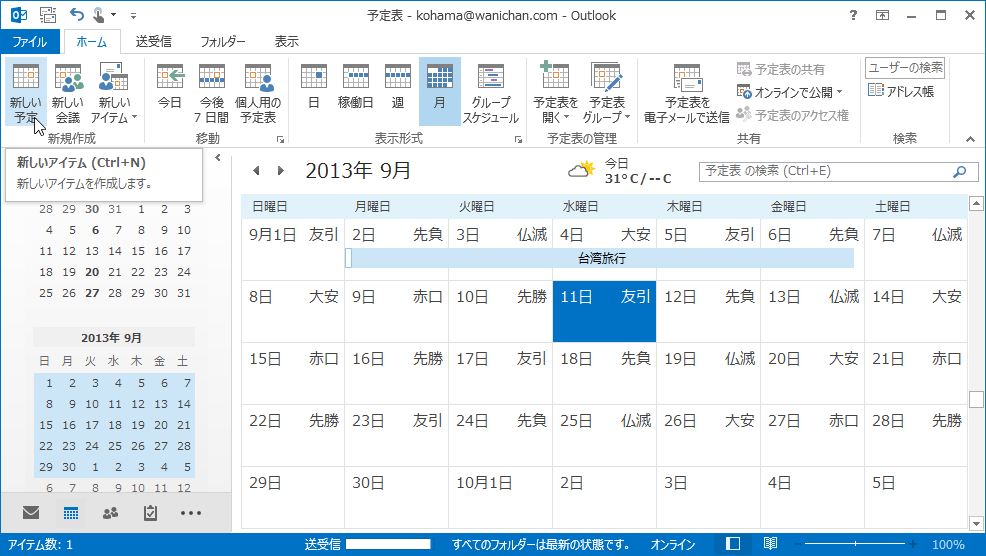The width and height of the screenshot is (986, 556).
Task: Select the 11日 友引 calendar cell
Action: pos(604,311)
